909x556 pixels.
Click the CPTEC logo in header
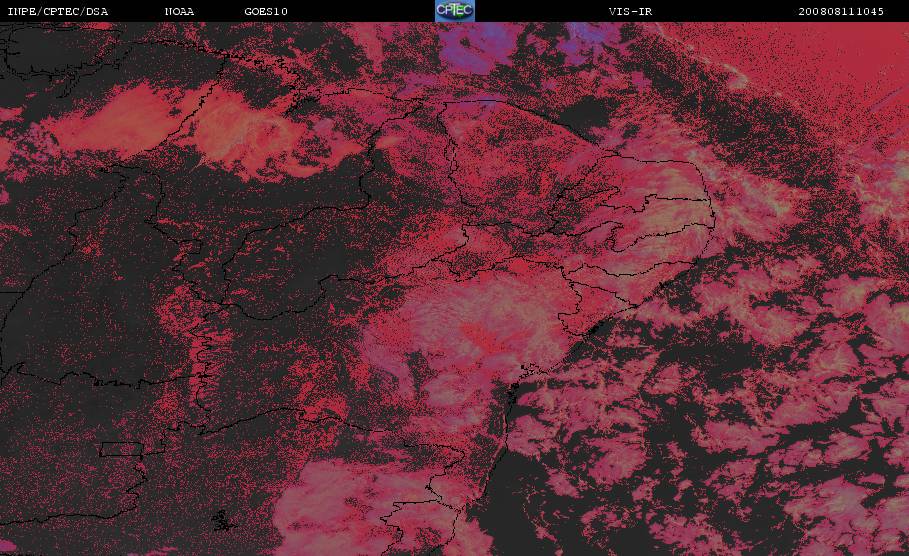tap(454, 10)
